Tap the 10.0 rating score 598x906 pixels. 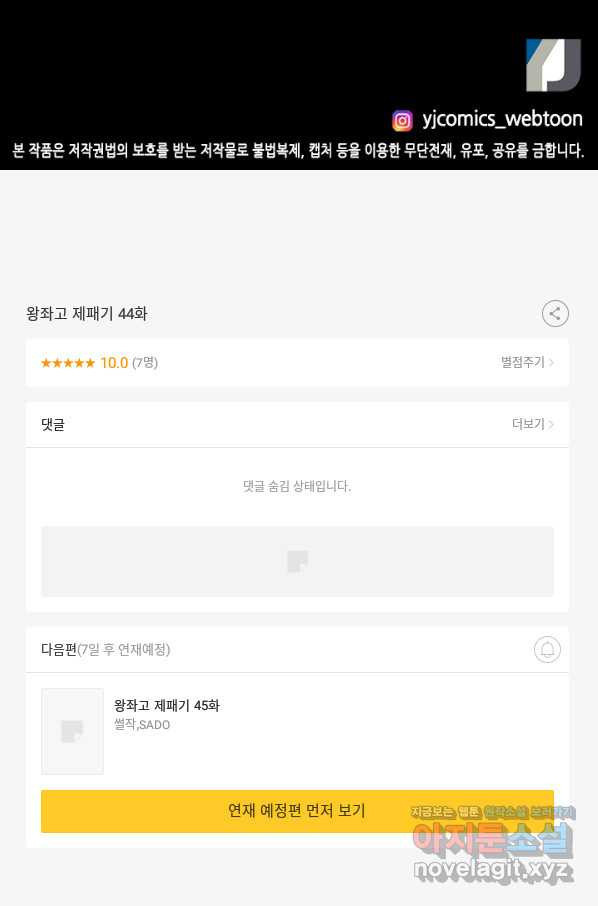click(114, 363)
